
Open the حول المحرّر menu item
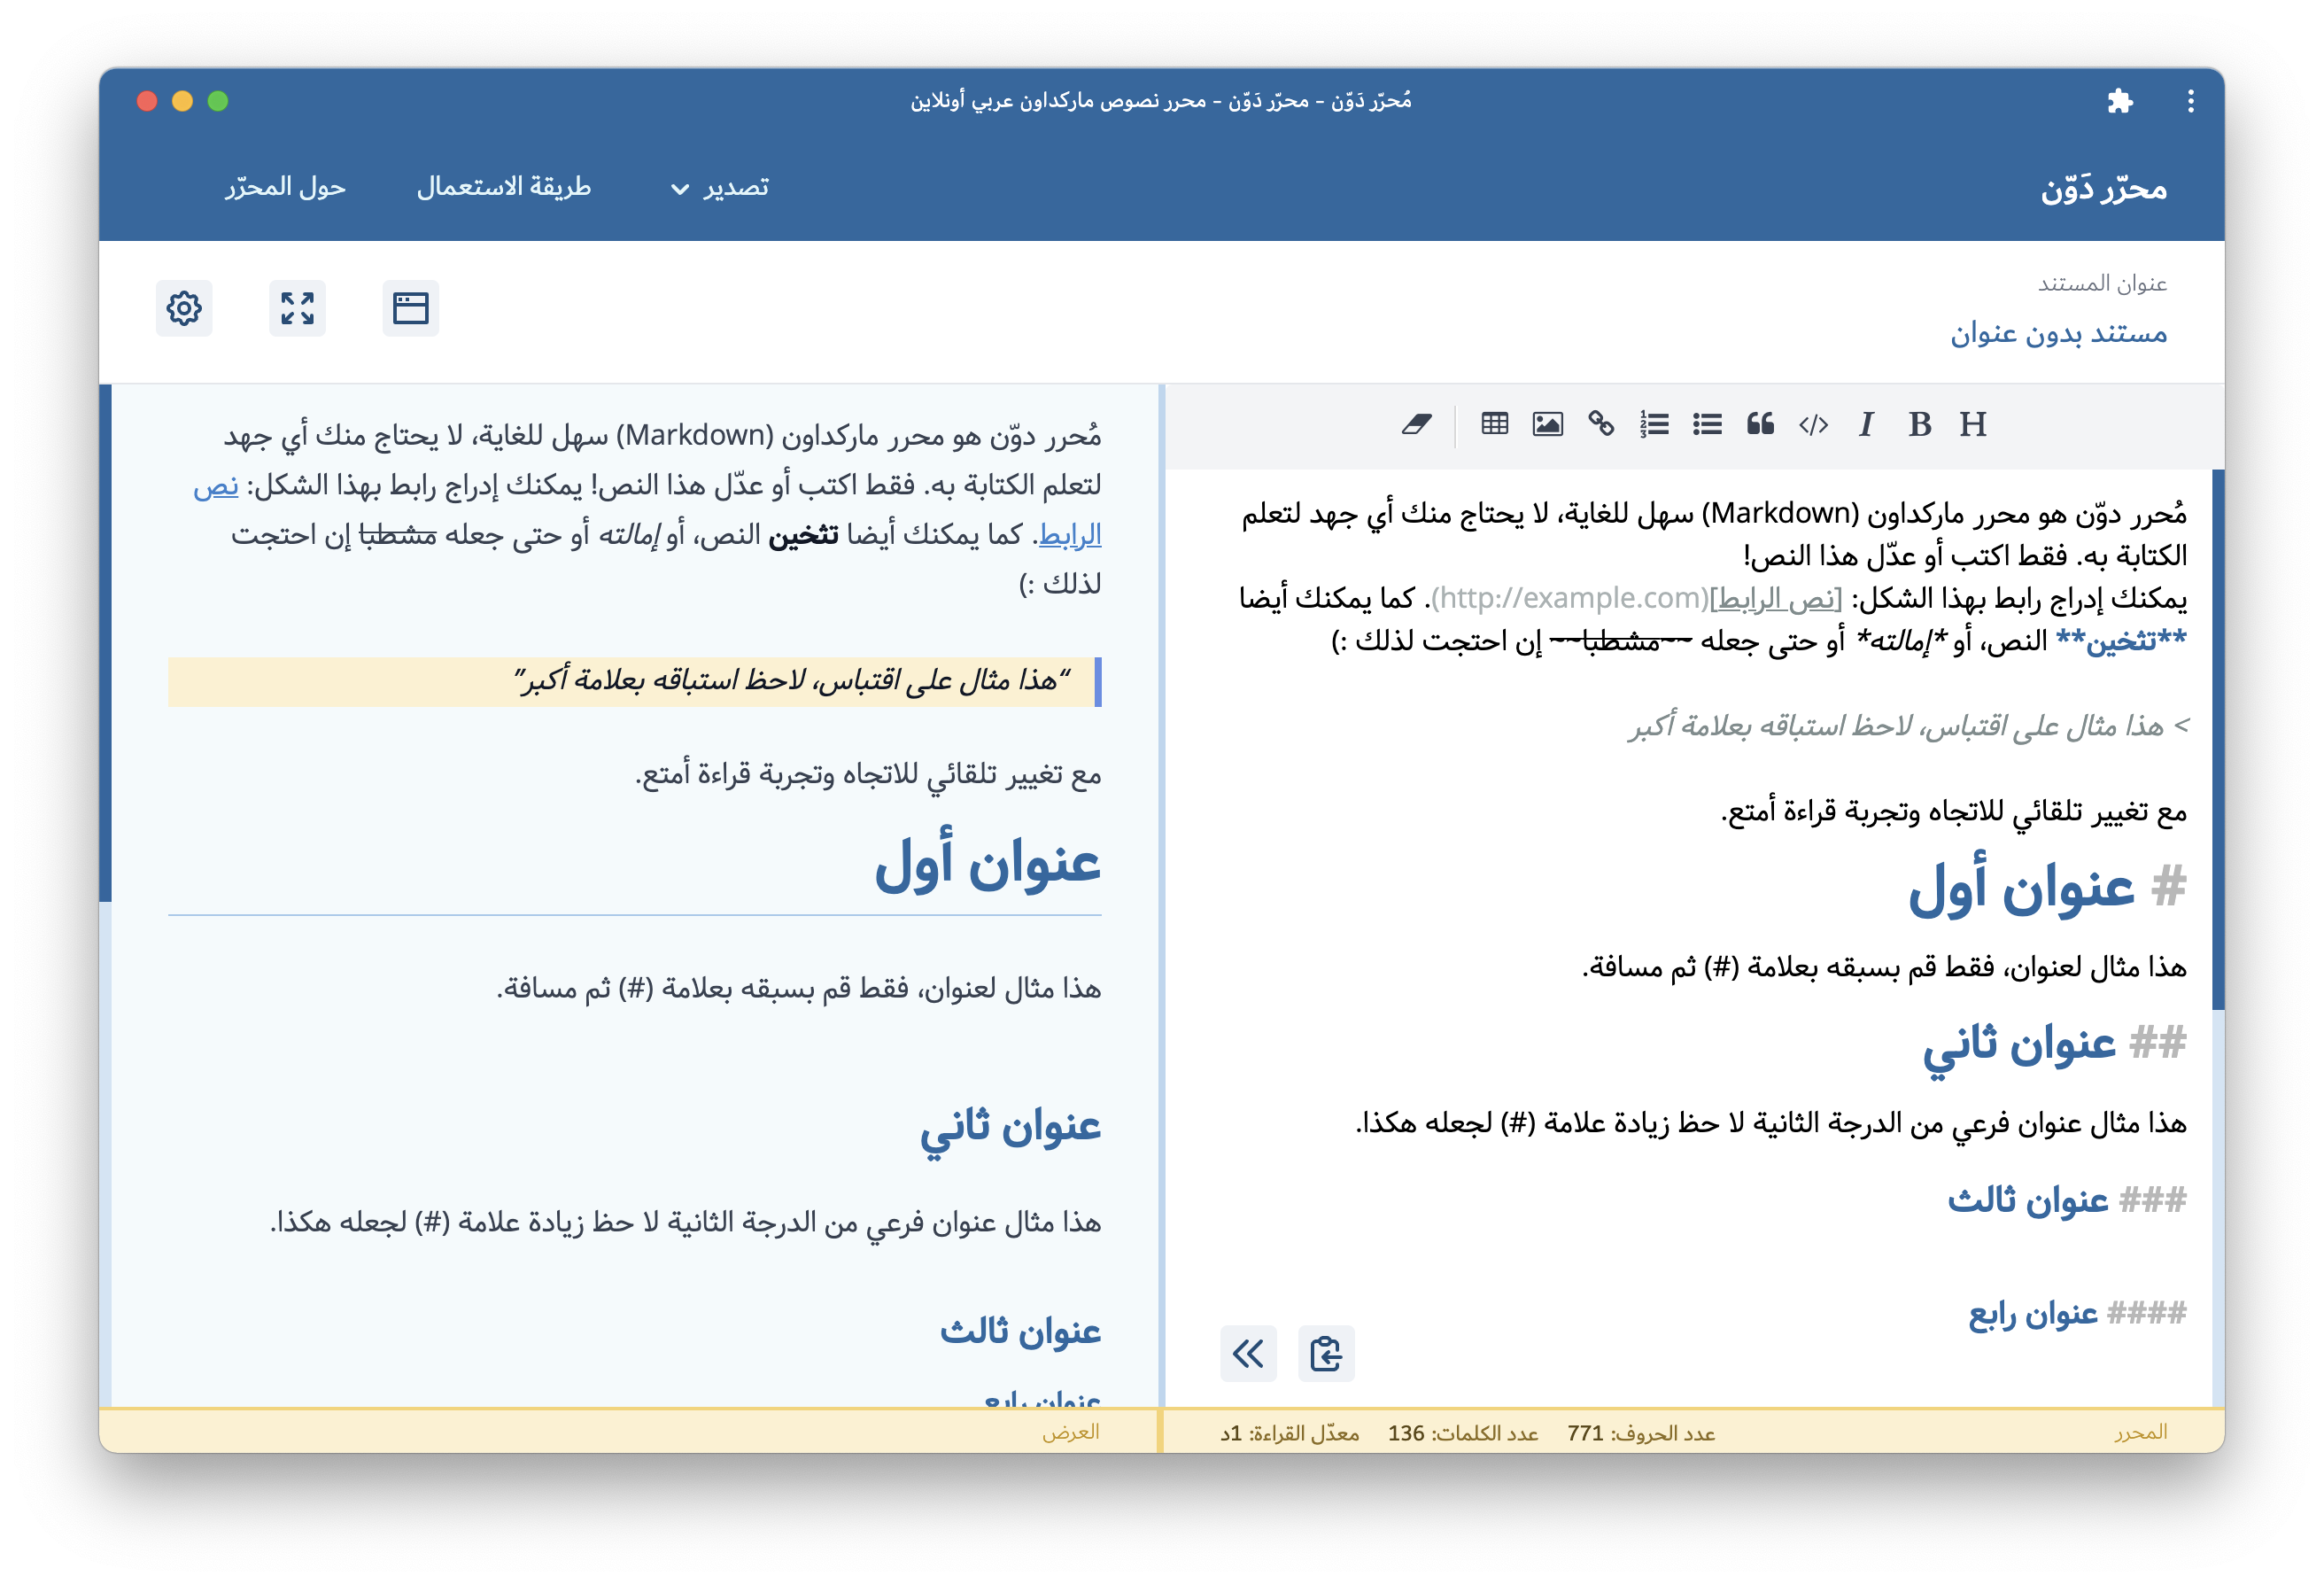click(285, 187)
